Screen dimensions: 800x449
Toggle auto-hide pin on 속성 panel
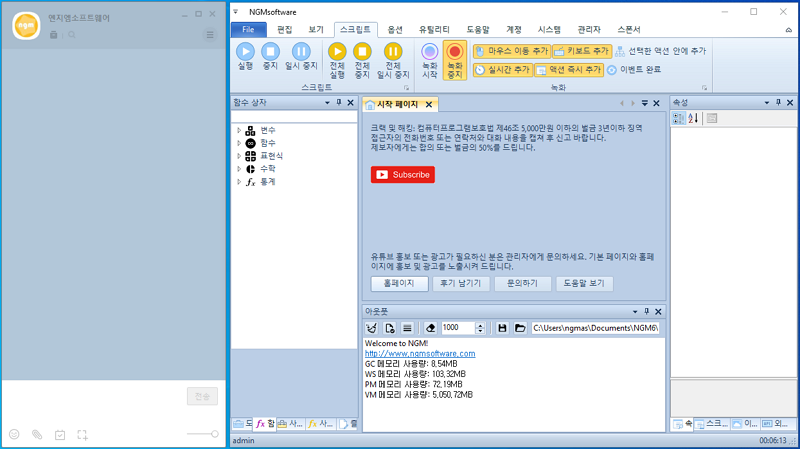(778, 103)
